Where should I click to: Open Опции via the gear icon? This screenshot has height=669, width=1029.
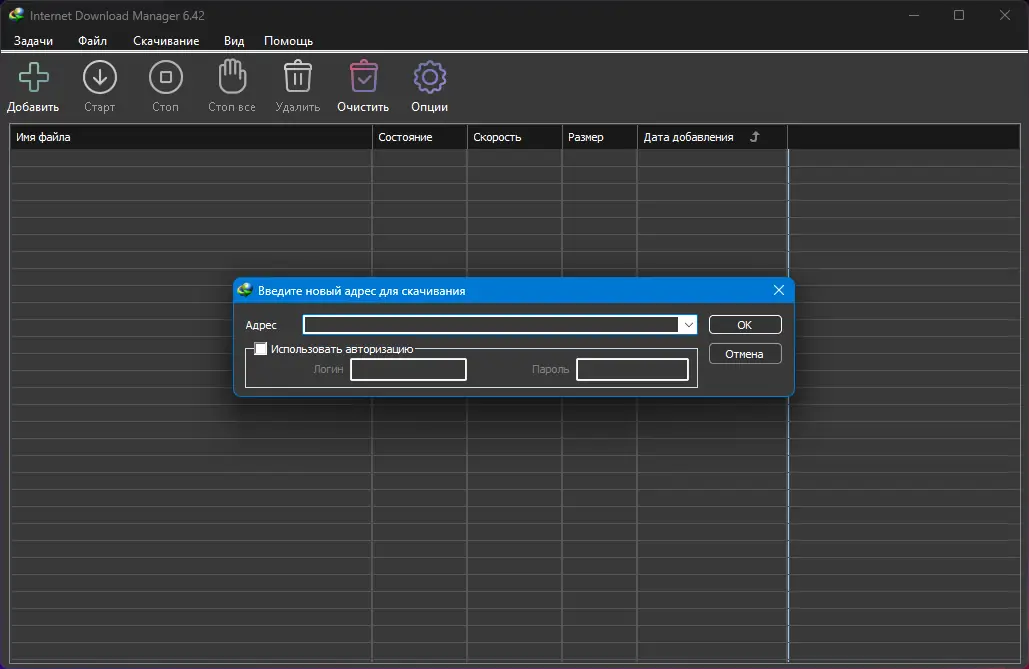coord(430,77)
